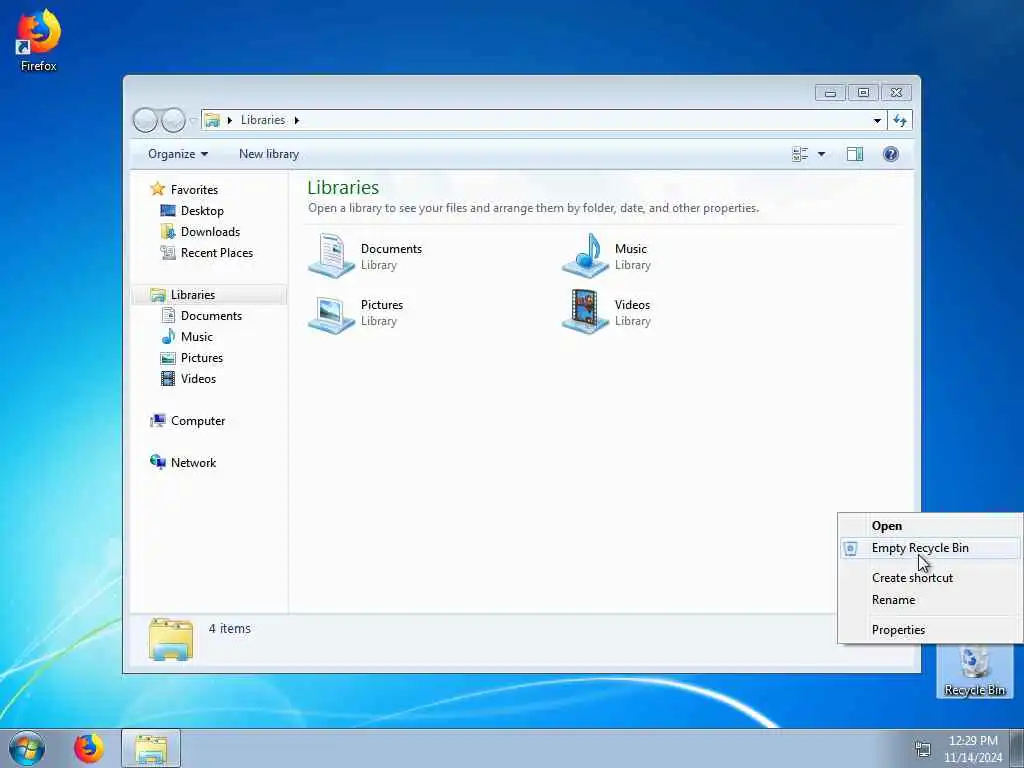Click the Recent Places icon in sidebar
This screenshot has height=768, width=1024.
click(168, 253)
